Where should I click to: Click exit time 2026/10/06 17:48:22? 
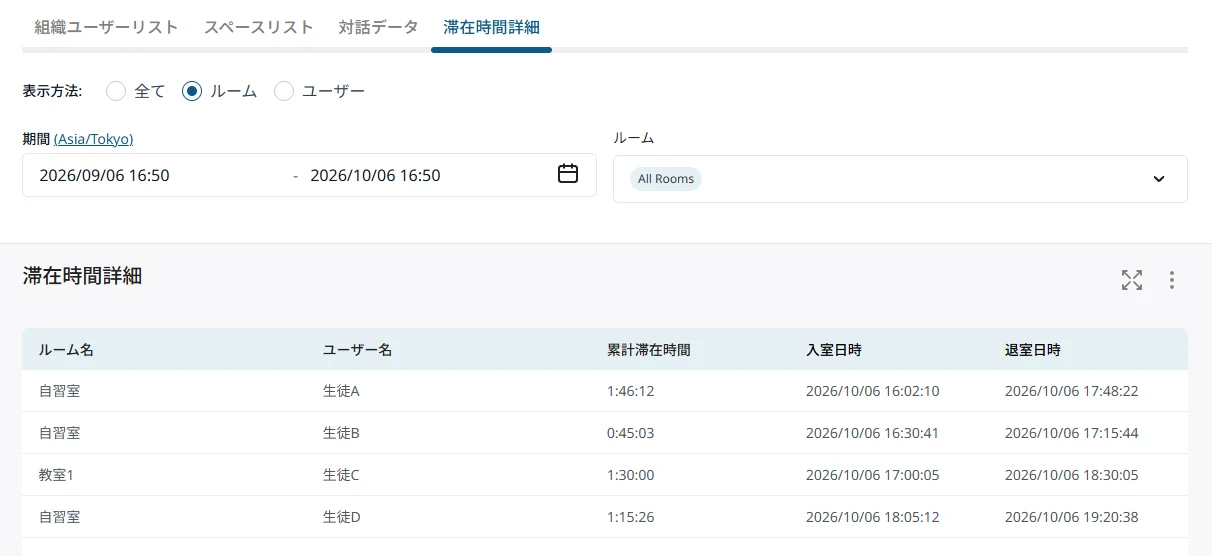pyautogui.click(x=1071, y=391)
